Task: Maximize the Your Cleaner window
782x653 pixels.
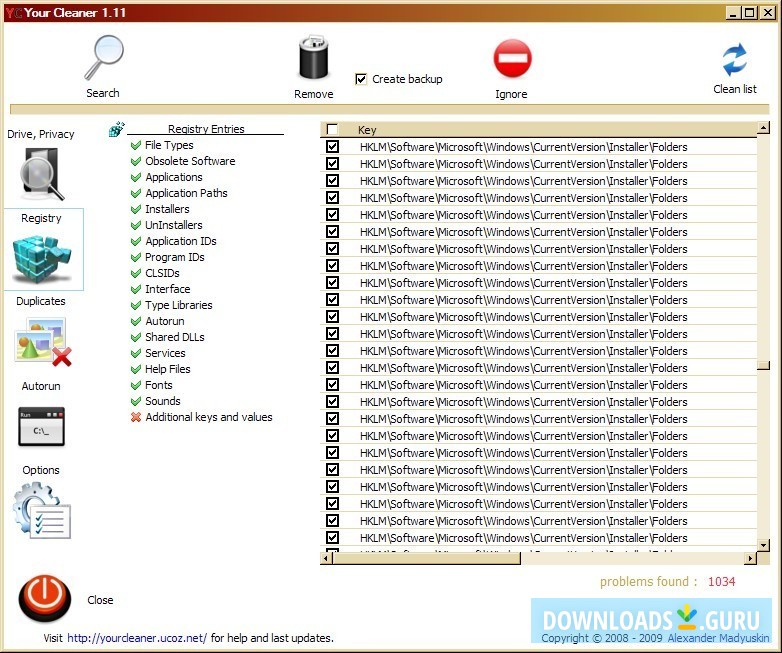Action: pos(749,13)
